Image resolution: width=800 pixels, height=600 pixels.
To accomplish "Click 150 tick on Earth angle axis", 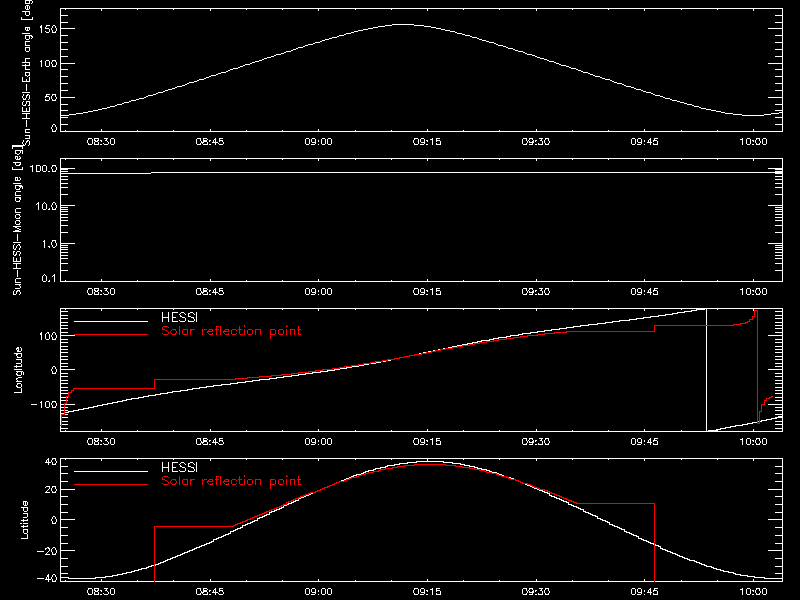I will click(48, 29).
